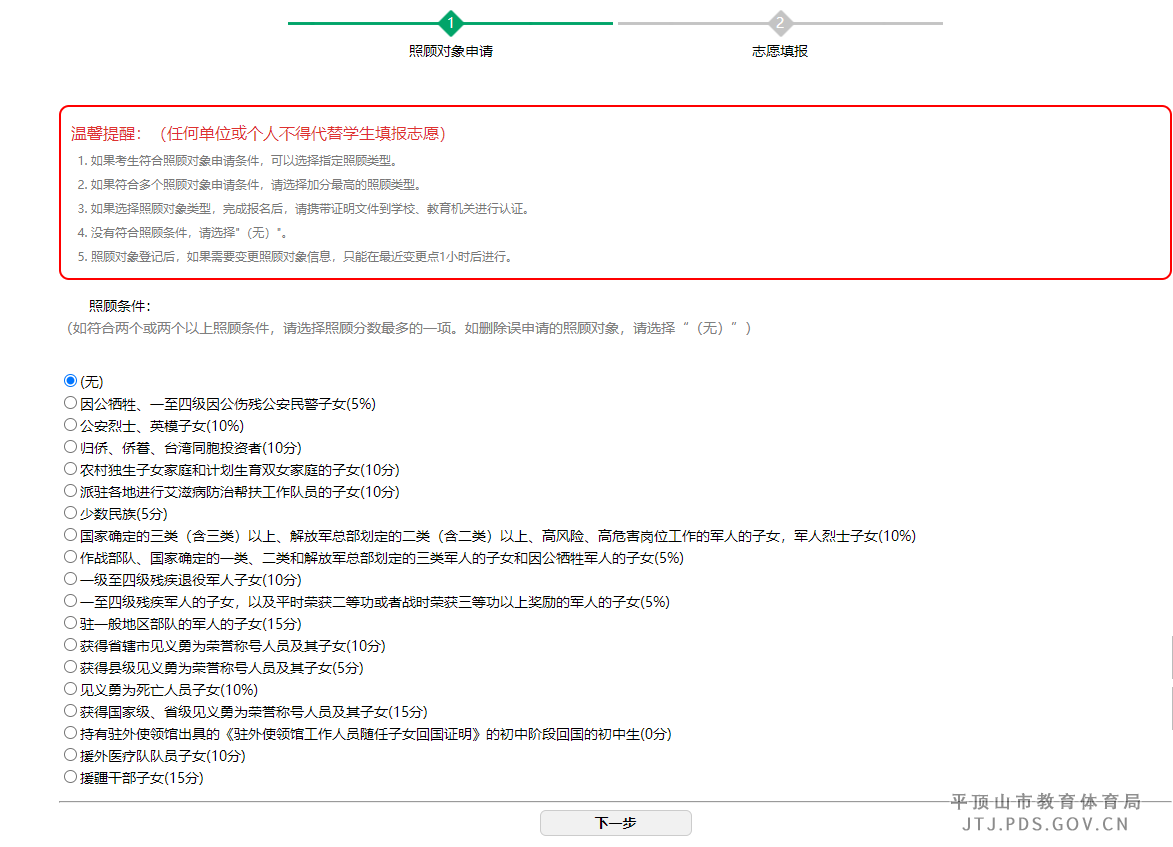
Task: Select 一级至四级残疾退役军人子女(10分) option
Action: click(x=70, y=579)
